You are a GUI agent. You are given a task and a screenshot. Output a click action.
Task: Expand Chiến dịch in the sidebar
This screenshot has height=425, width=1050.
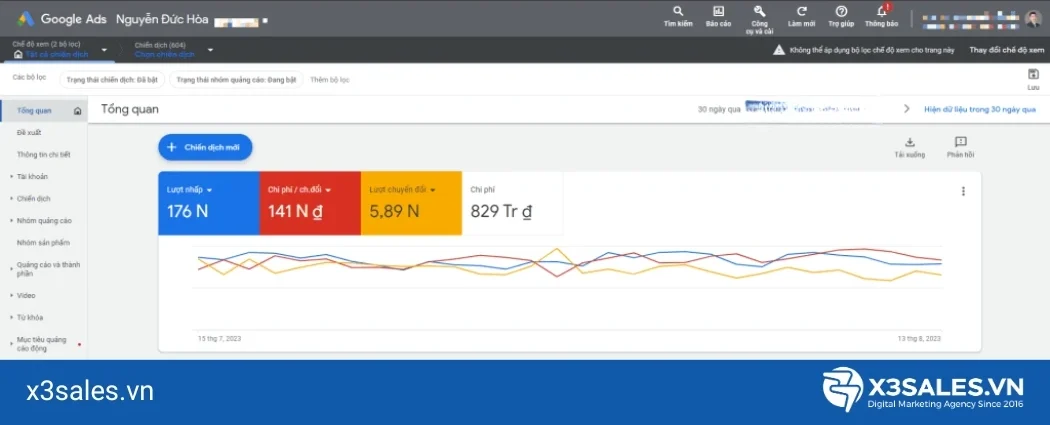(11, 199)
